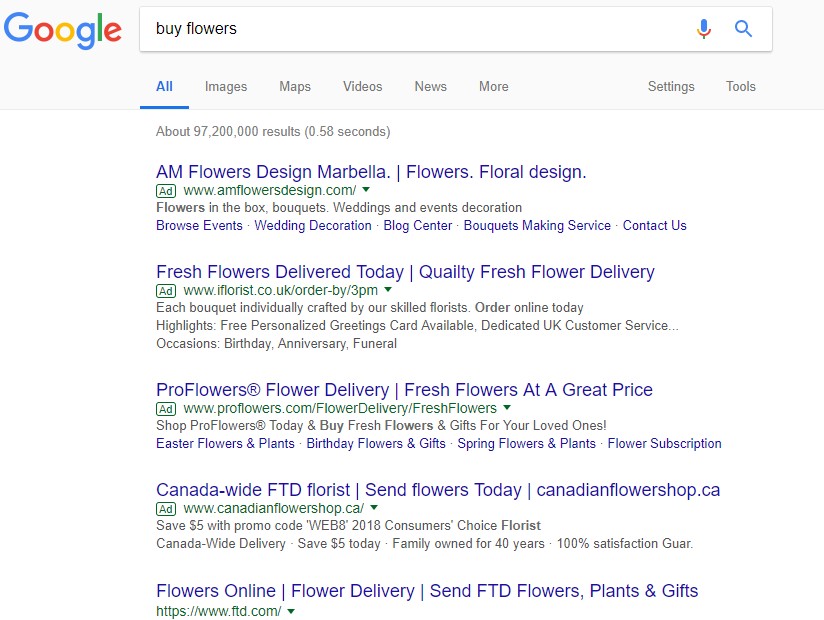Viewport: 824px width, 620px height.
Task: Click the Ad badge next to amflowersdesign.com
Action: pos(166,191)
